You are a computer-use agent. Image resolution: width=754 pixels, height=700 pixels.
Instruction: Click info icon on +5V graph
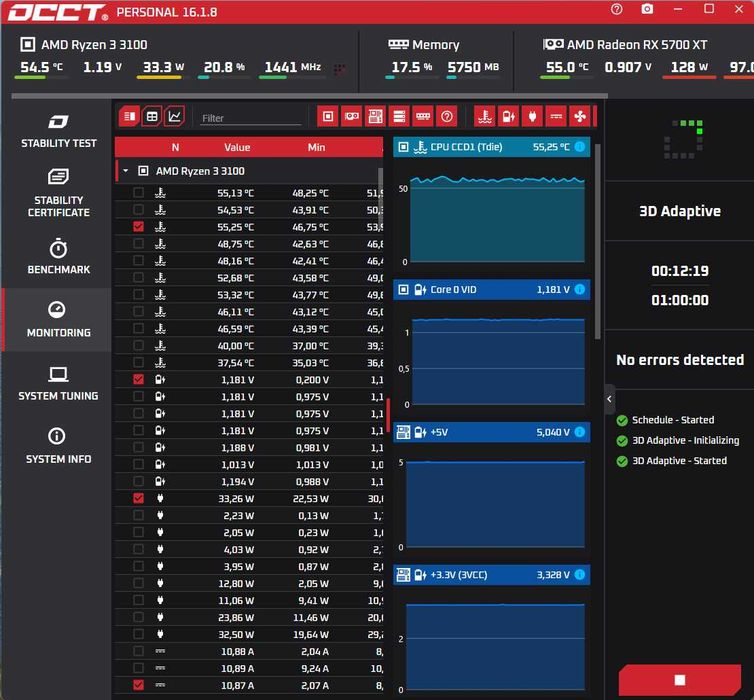click(580, 432)
